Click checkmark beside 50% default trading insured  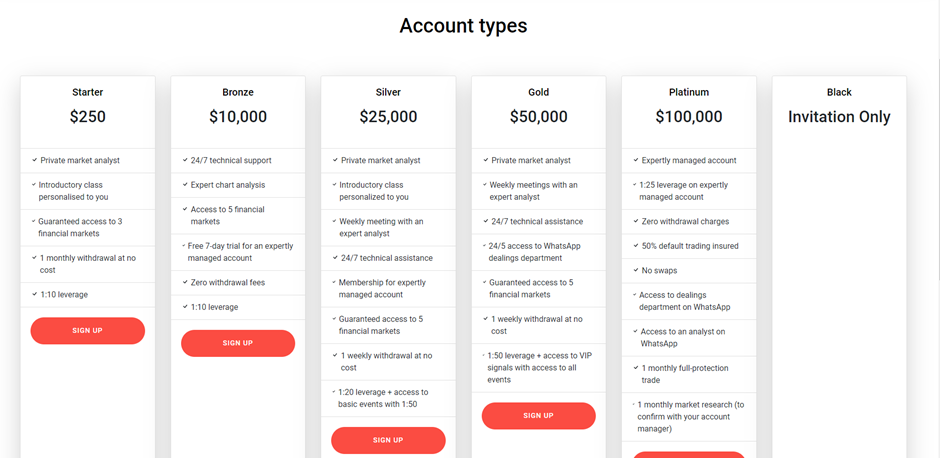point(636,246)
